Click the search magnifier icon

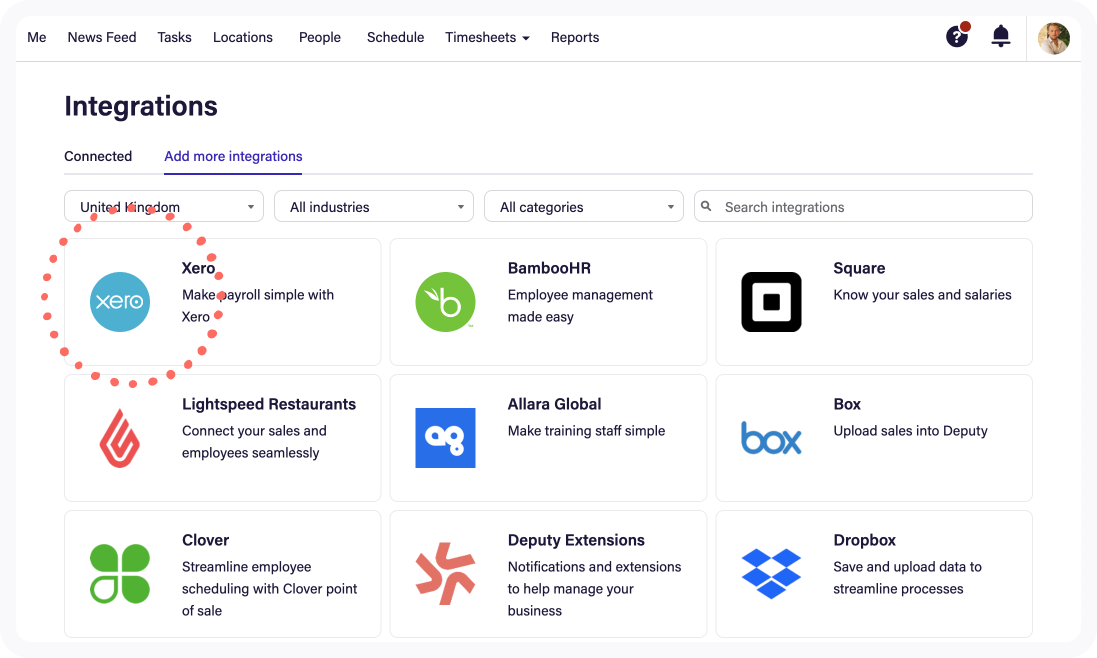(x=707, y=206)
